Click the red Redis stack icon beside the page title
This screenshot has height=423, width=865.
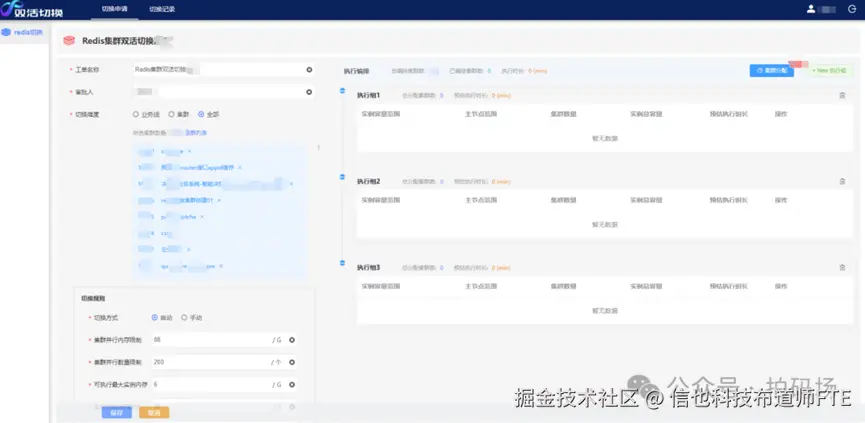click(x=69, y=40)
